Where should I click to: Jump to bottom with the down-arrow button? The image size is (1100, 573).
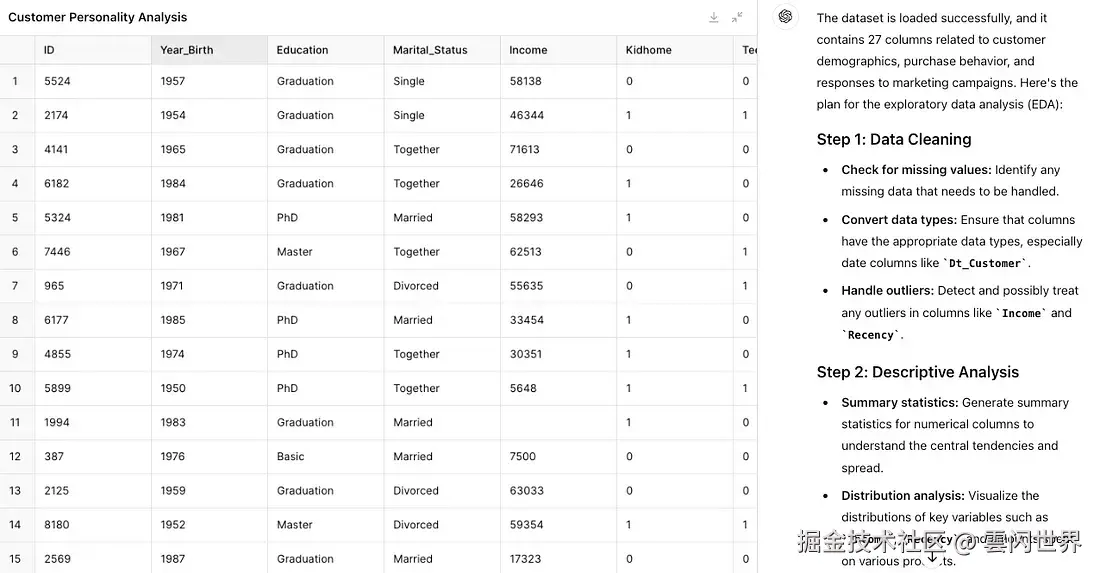932,556
